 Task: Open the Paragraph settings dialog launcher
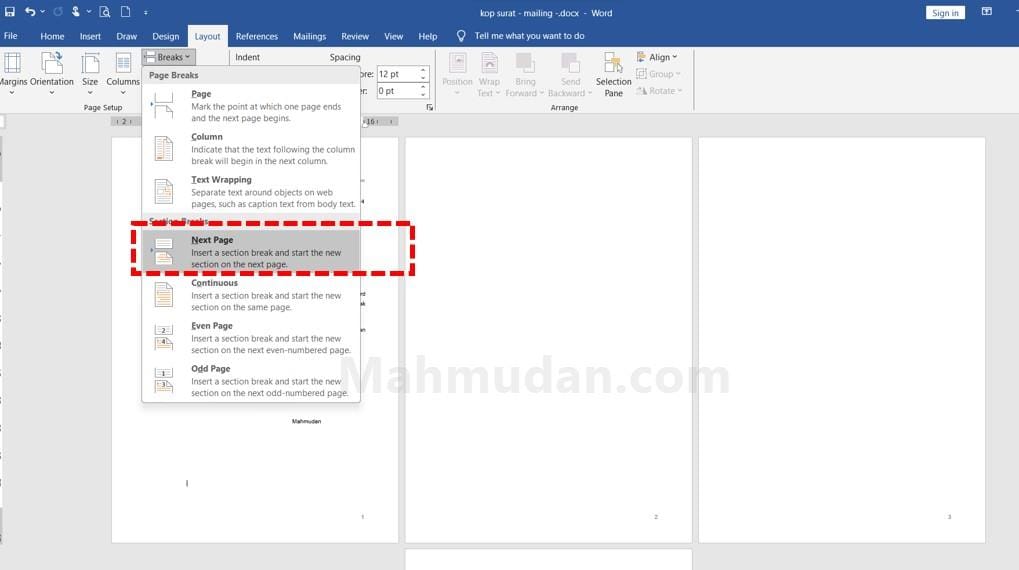click(430, 107)
